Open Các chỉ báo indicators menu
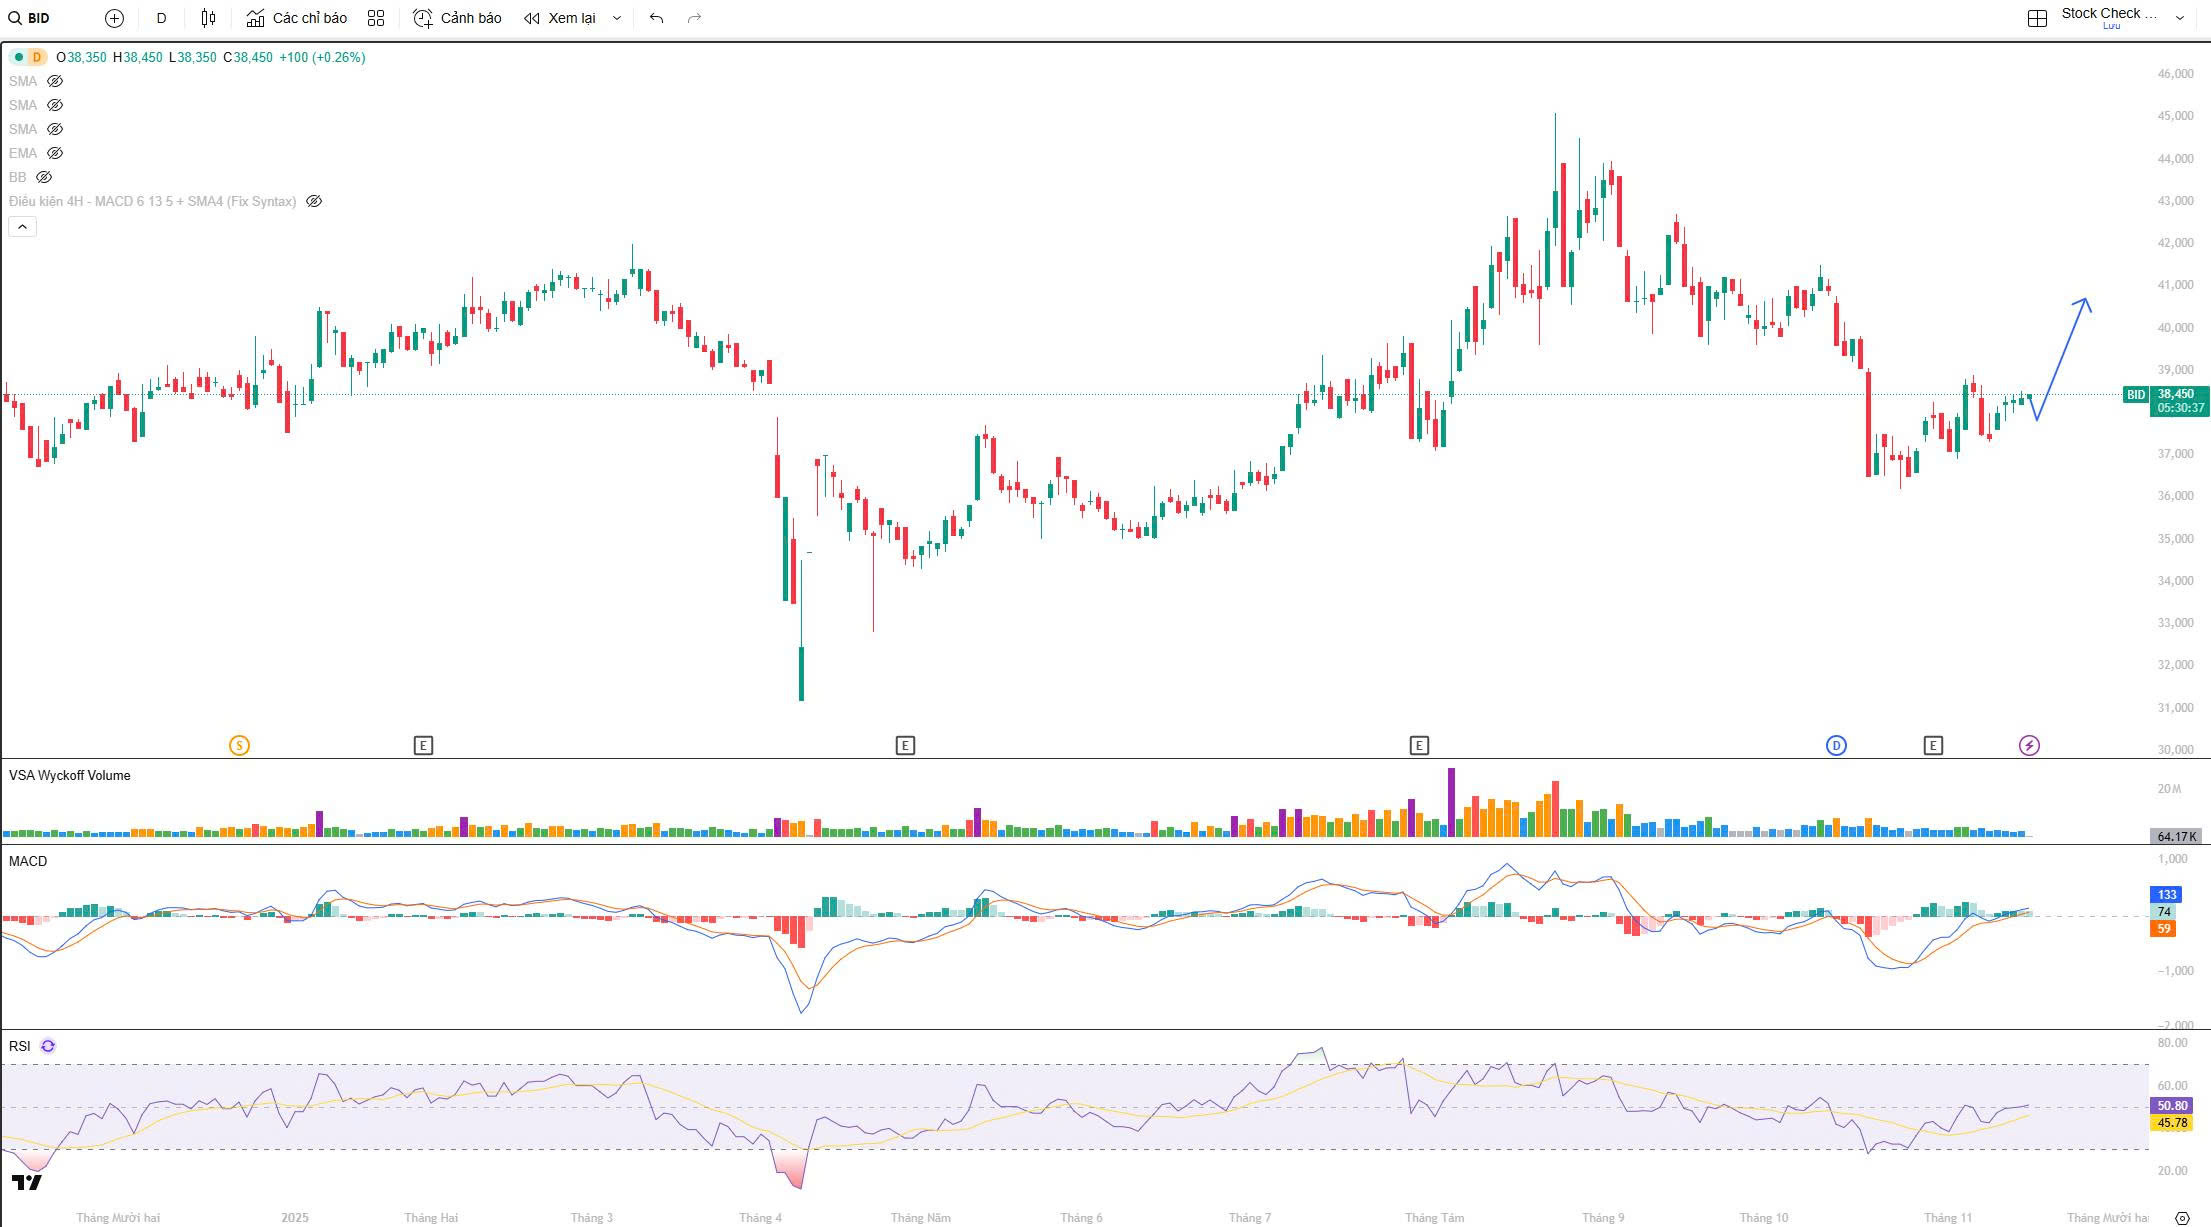Image resolution: width=2211 pixels, height=1227 pixels. [x=297, y=18]
